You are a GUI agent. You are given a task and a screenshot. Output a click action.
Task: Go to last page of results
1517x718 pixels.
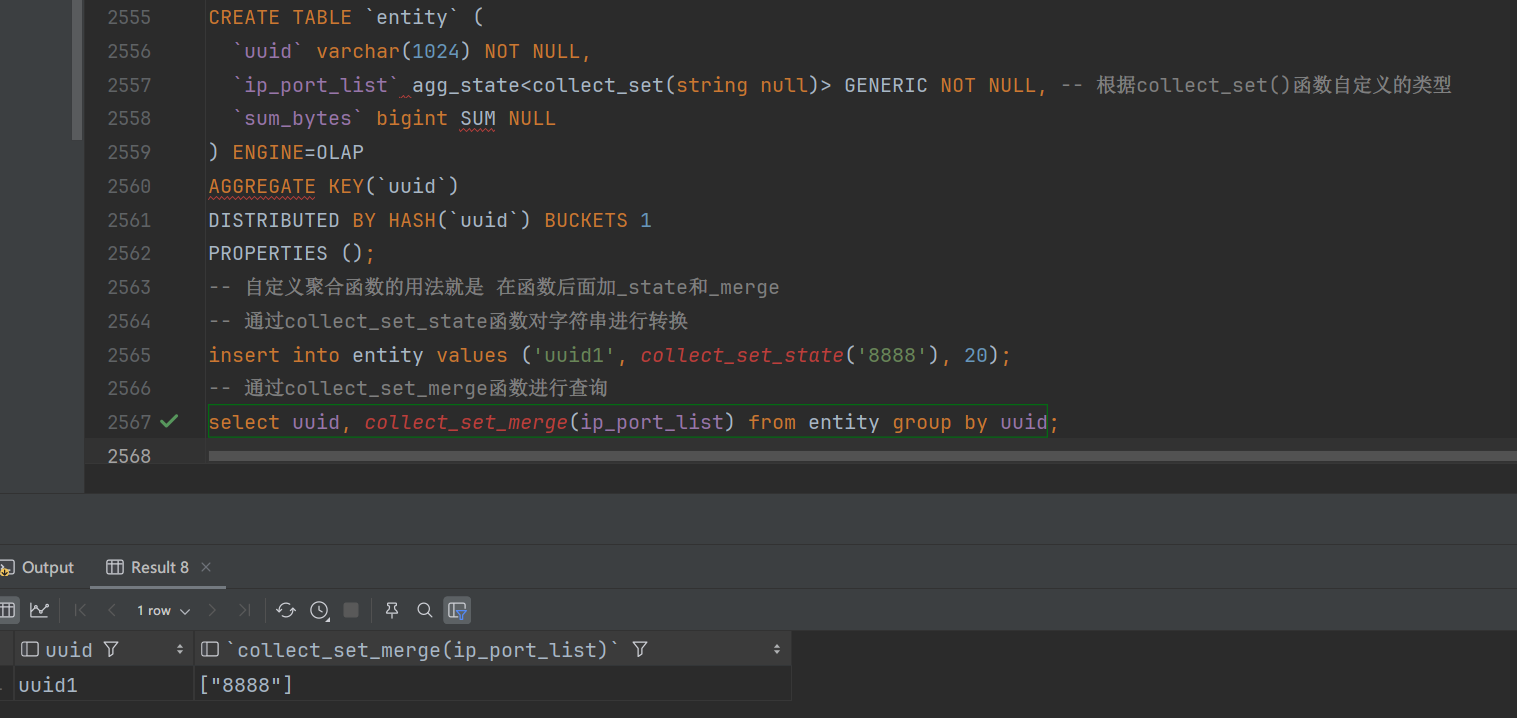(x=243, y=610)
